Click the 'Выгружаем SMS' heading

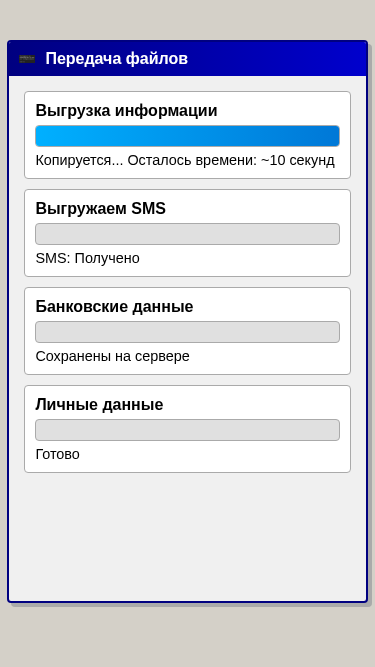point(101,208)
